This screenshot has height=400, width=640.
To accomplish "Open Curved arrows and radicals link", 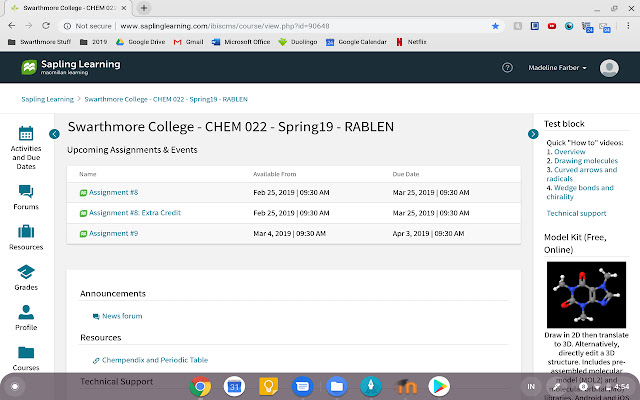I will (582, 174).
